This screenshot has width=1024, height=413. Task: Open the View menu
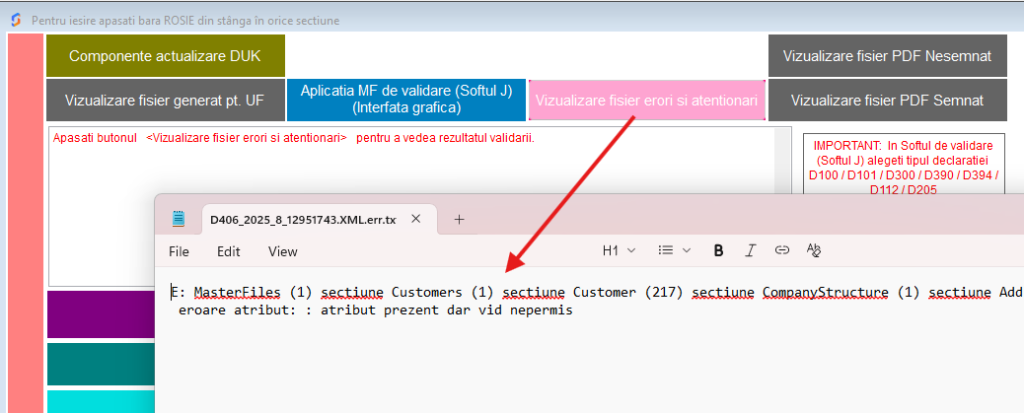pos(282,252)
